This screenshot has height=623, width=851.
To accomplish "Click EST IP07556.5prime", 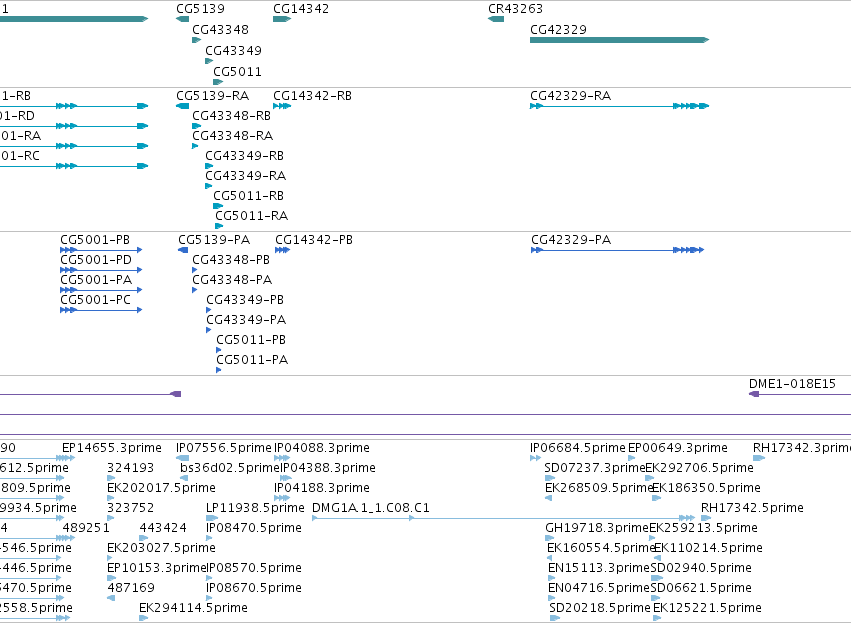I will (224, 448).
